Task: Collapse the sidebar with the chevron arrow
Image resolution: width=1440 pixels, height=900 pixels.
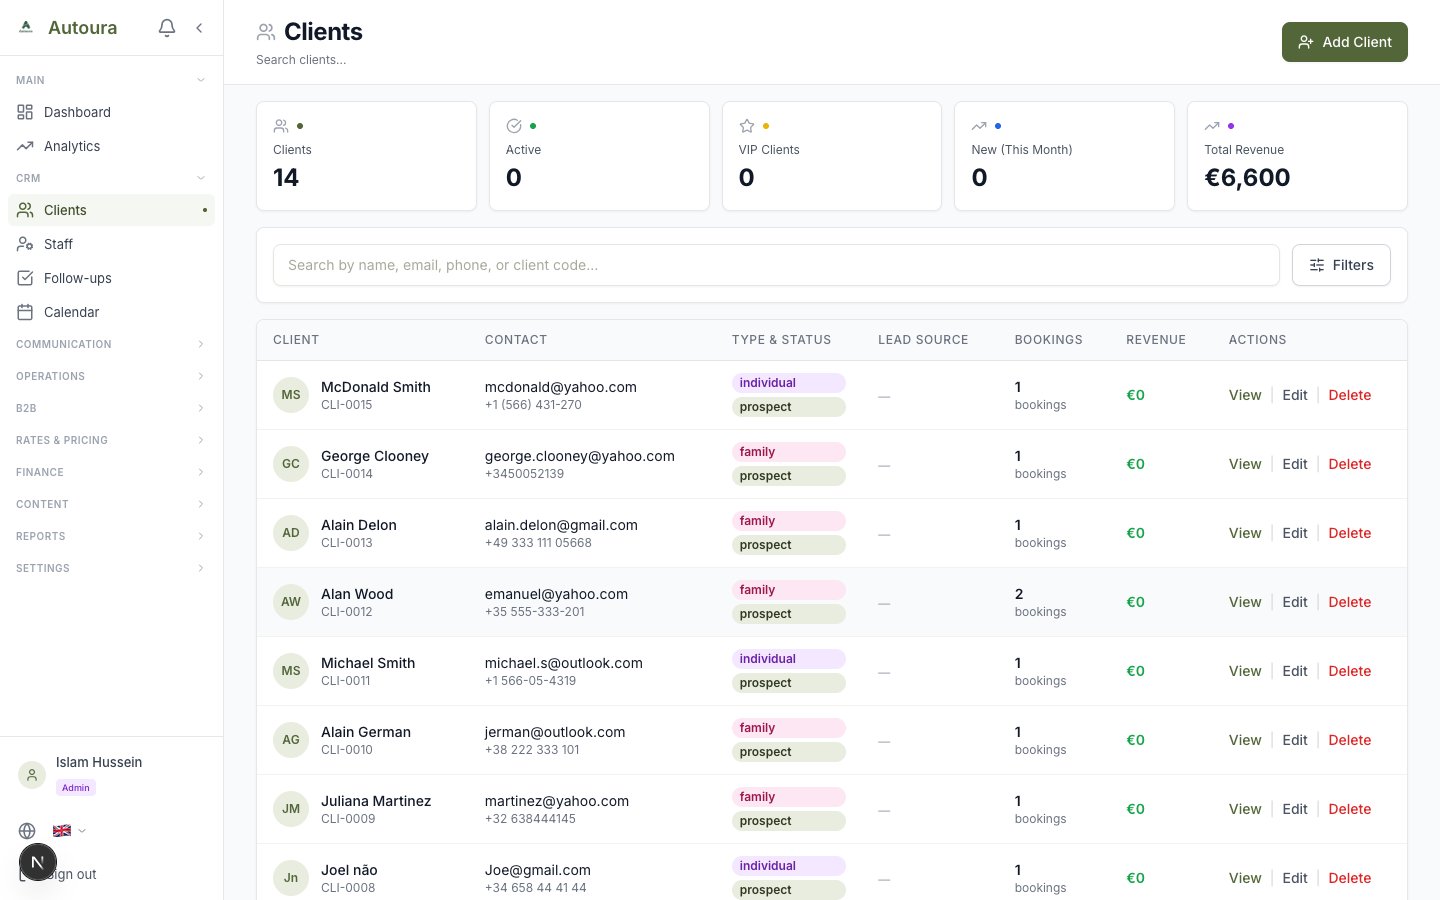Action: pos(199,28)
